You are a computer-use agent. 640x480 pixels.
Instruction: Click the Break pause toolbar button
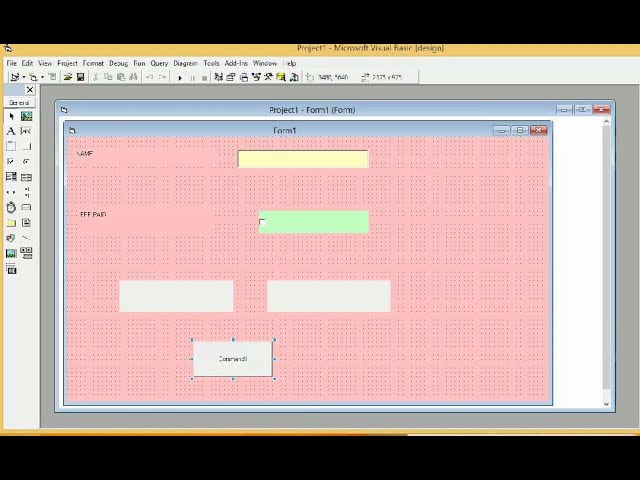192,78
